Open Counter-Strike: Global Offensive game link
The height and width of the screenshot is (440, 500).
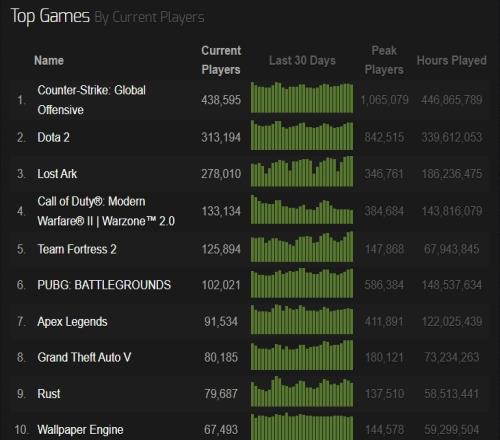(91, 100)
